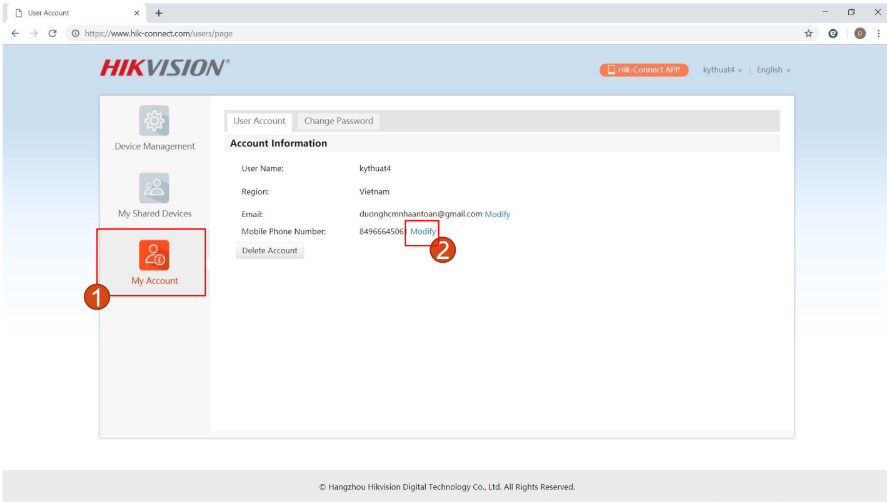This screenshot has width=887, height=502.
Task: Open the English language dropdown
Action: coord(773,70)
